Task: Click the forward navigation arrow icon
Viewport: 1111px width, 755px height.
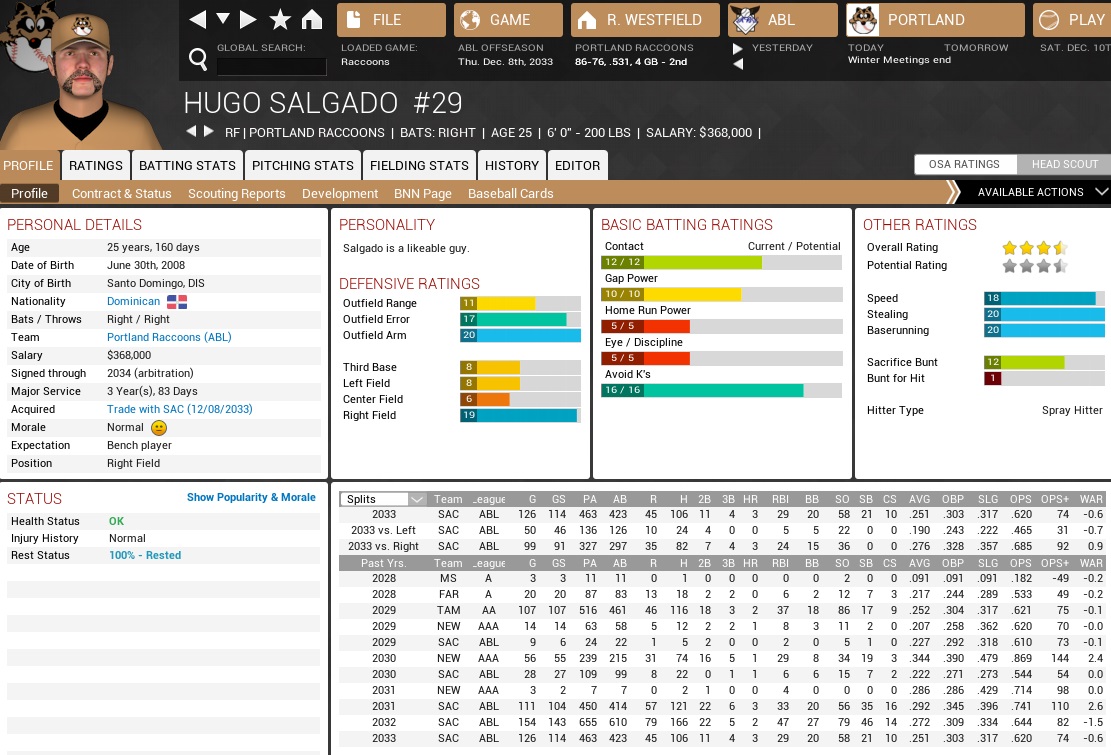Action: (249, 20)
